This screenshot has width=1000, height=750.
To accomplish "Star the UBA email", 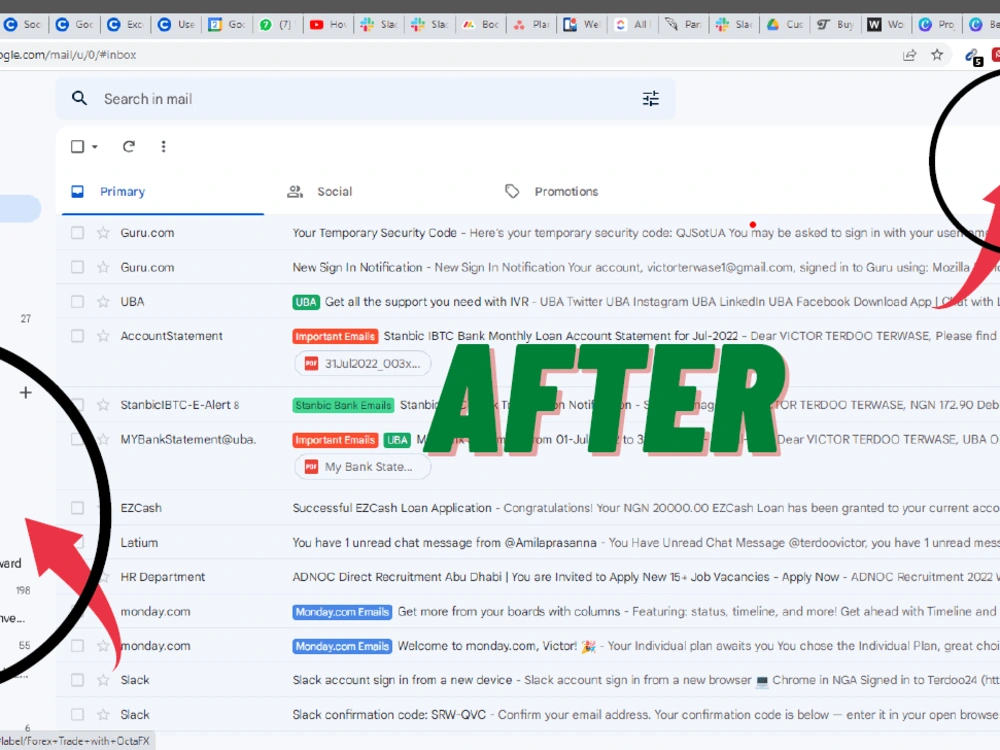I will pyautogui.click(x=103, y=302).
